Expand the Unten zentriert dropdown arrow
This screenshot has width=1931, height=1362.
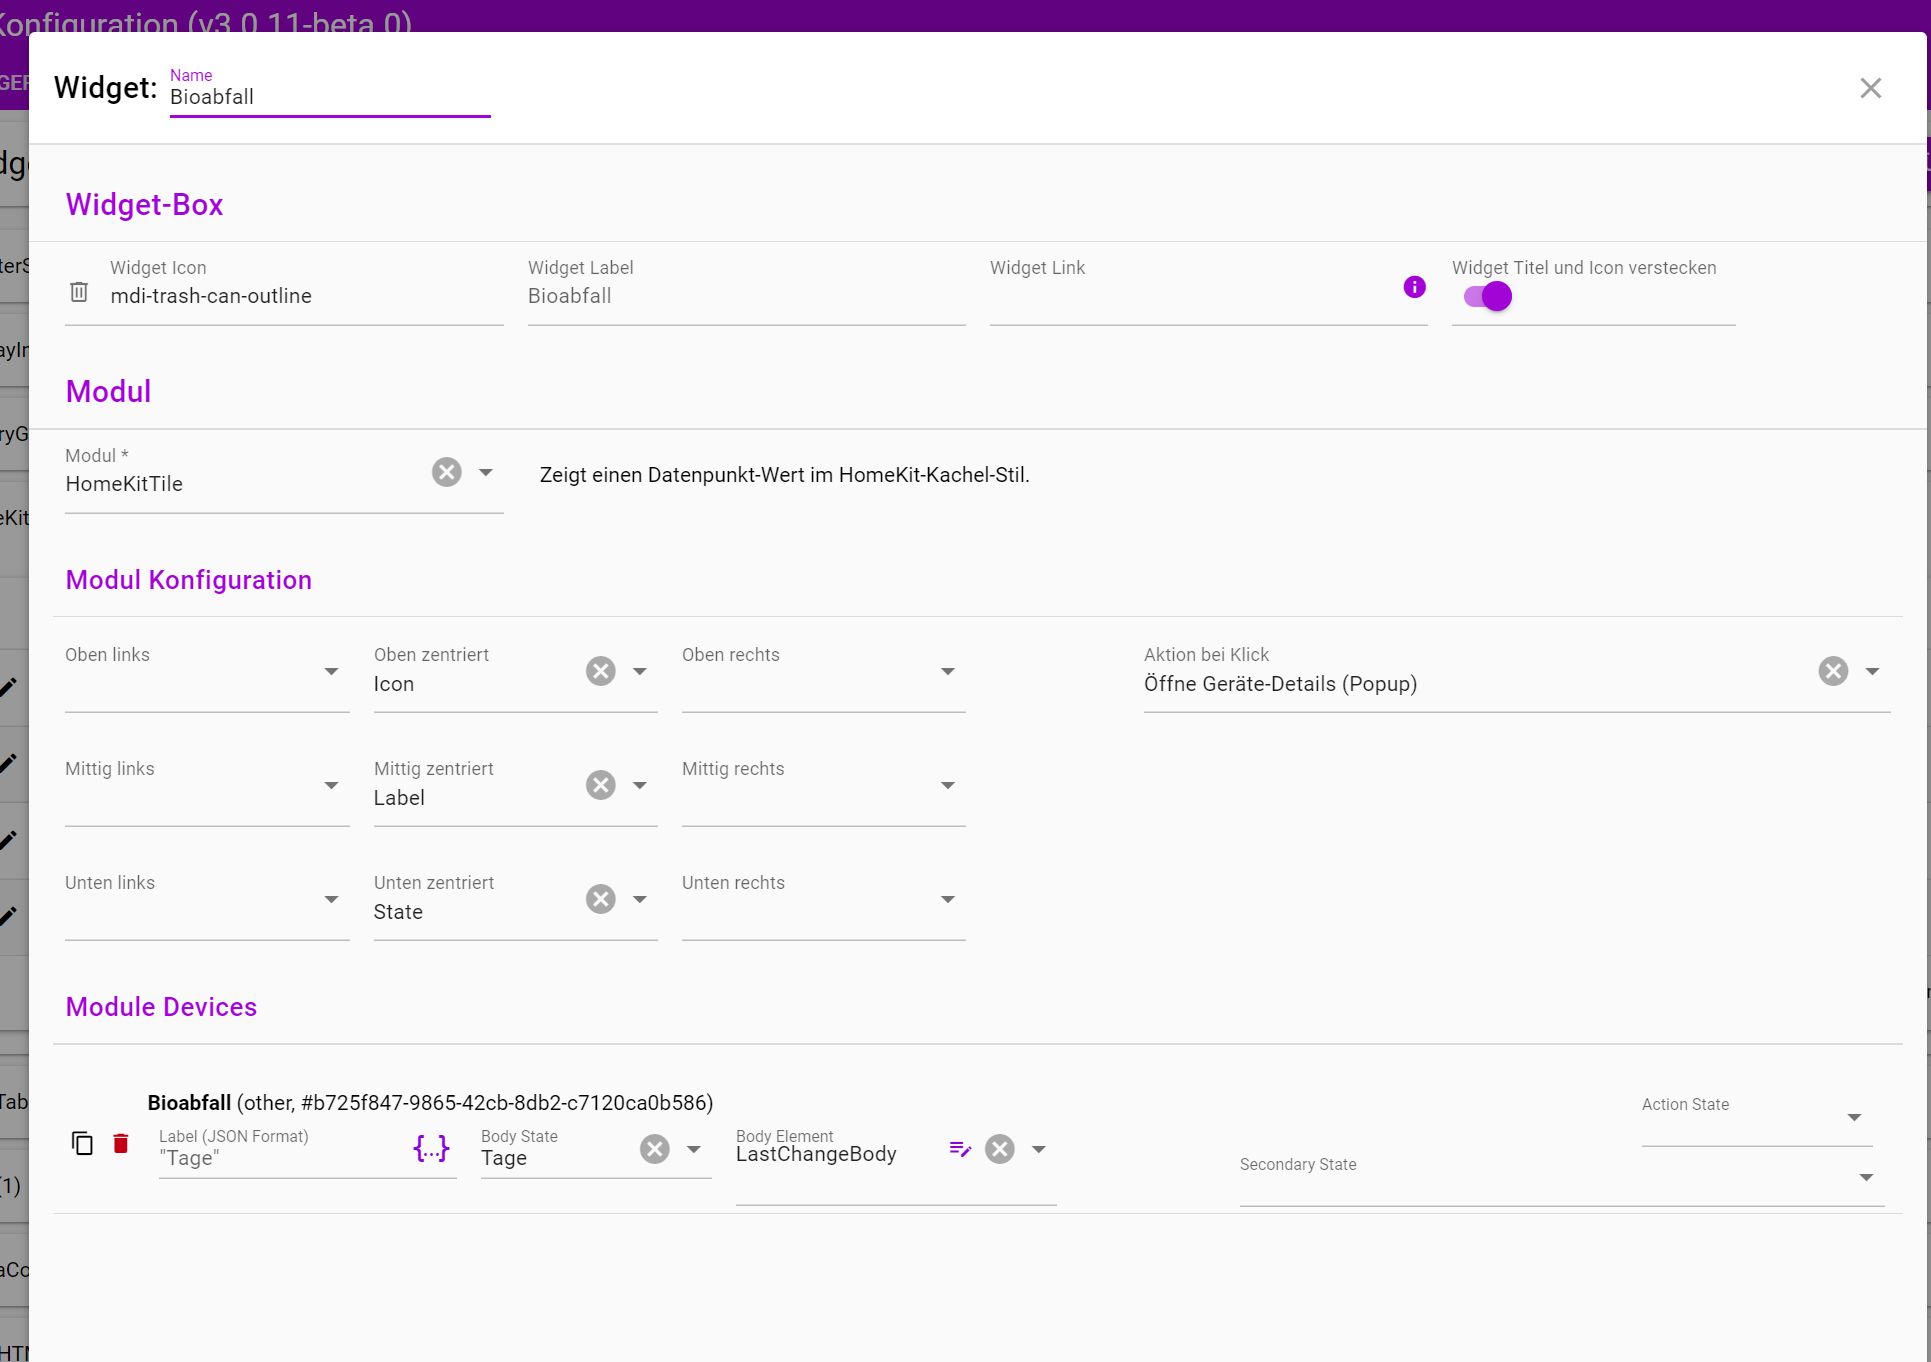pyautogui.click(x=640, y=899)
